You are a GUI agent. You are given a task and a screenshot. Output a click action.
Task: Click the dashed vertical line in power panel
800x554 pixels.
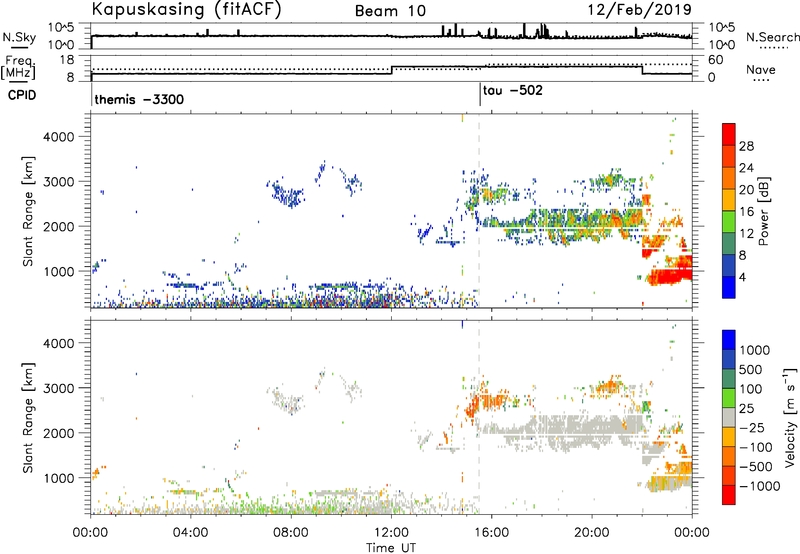(x=479, y=211)
